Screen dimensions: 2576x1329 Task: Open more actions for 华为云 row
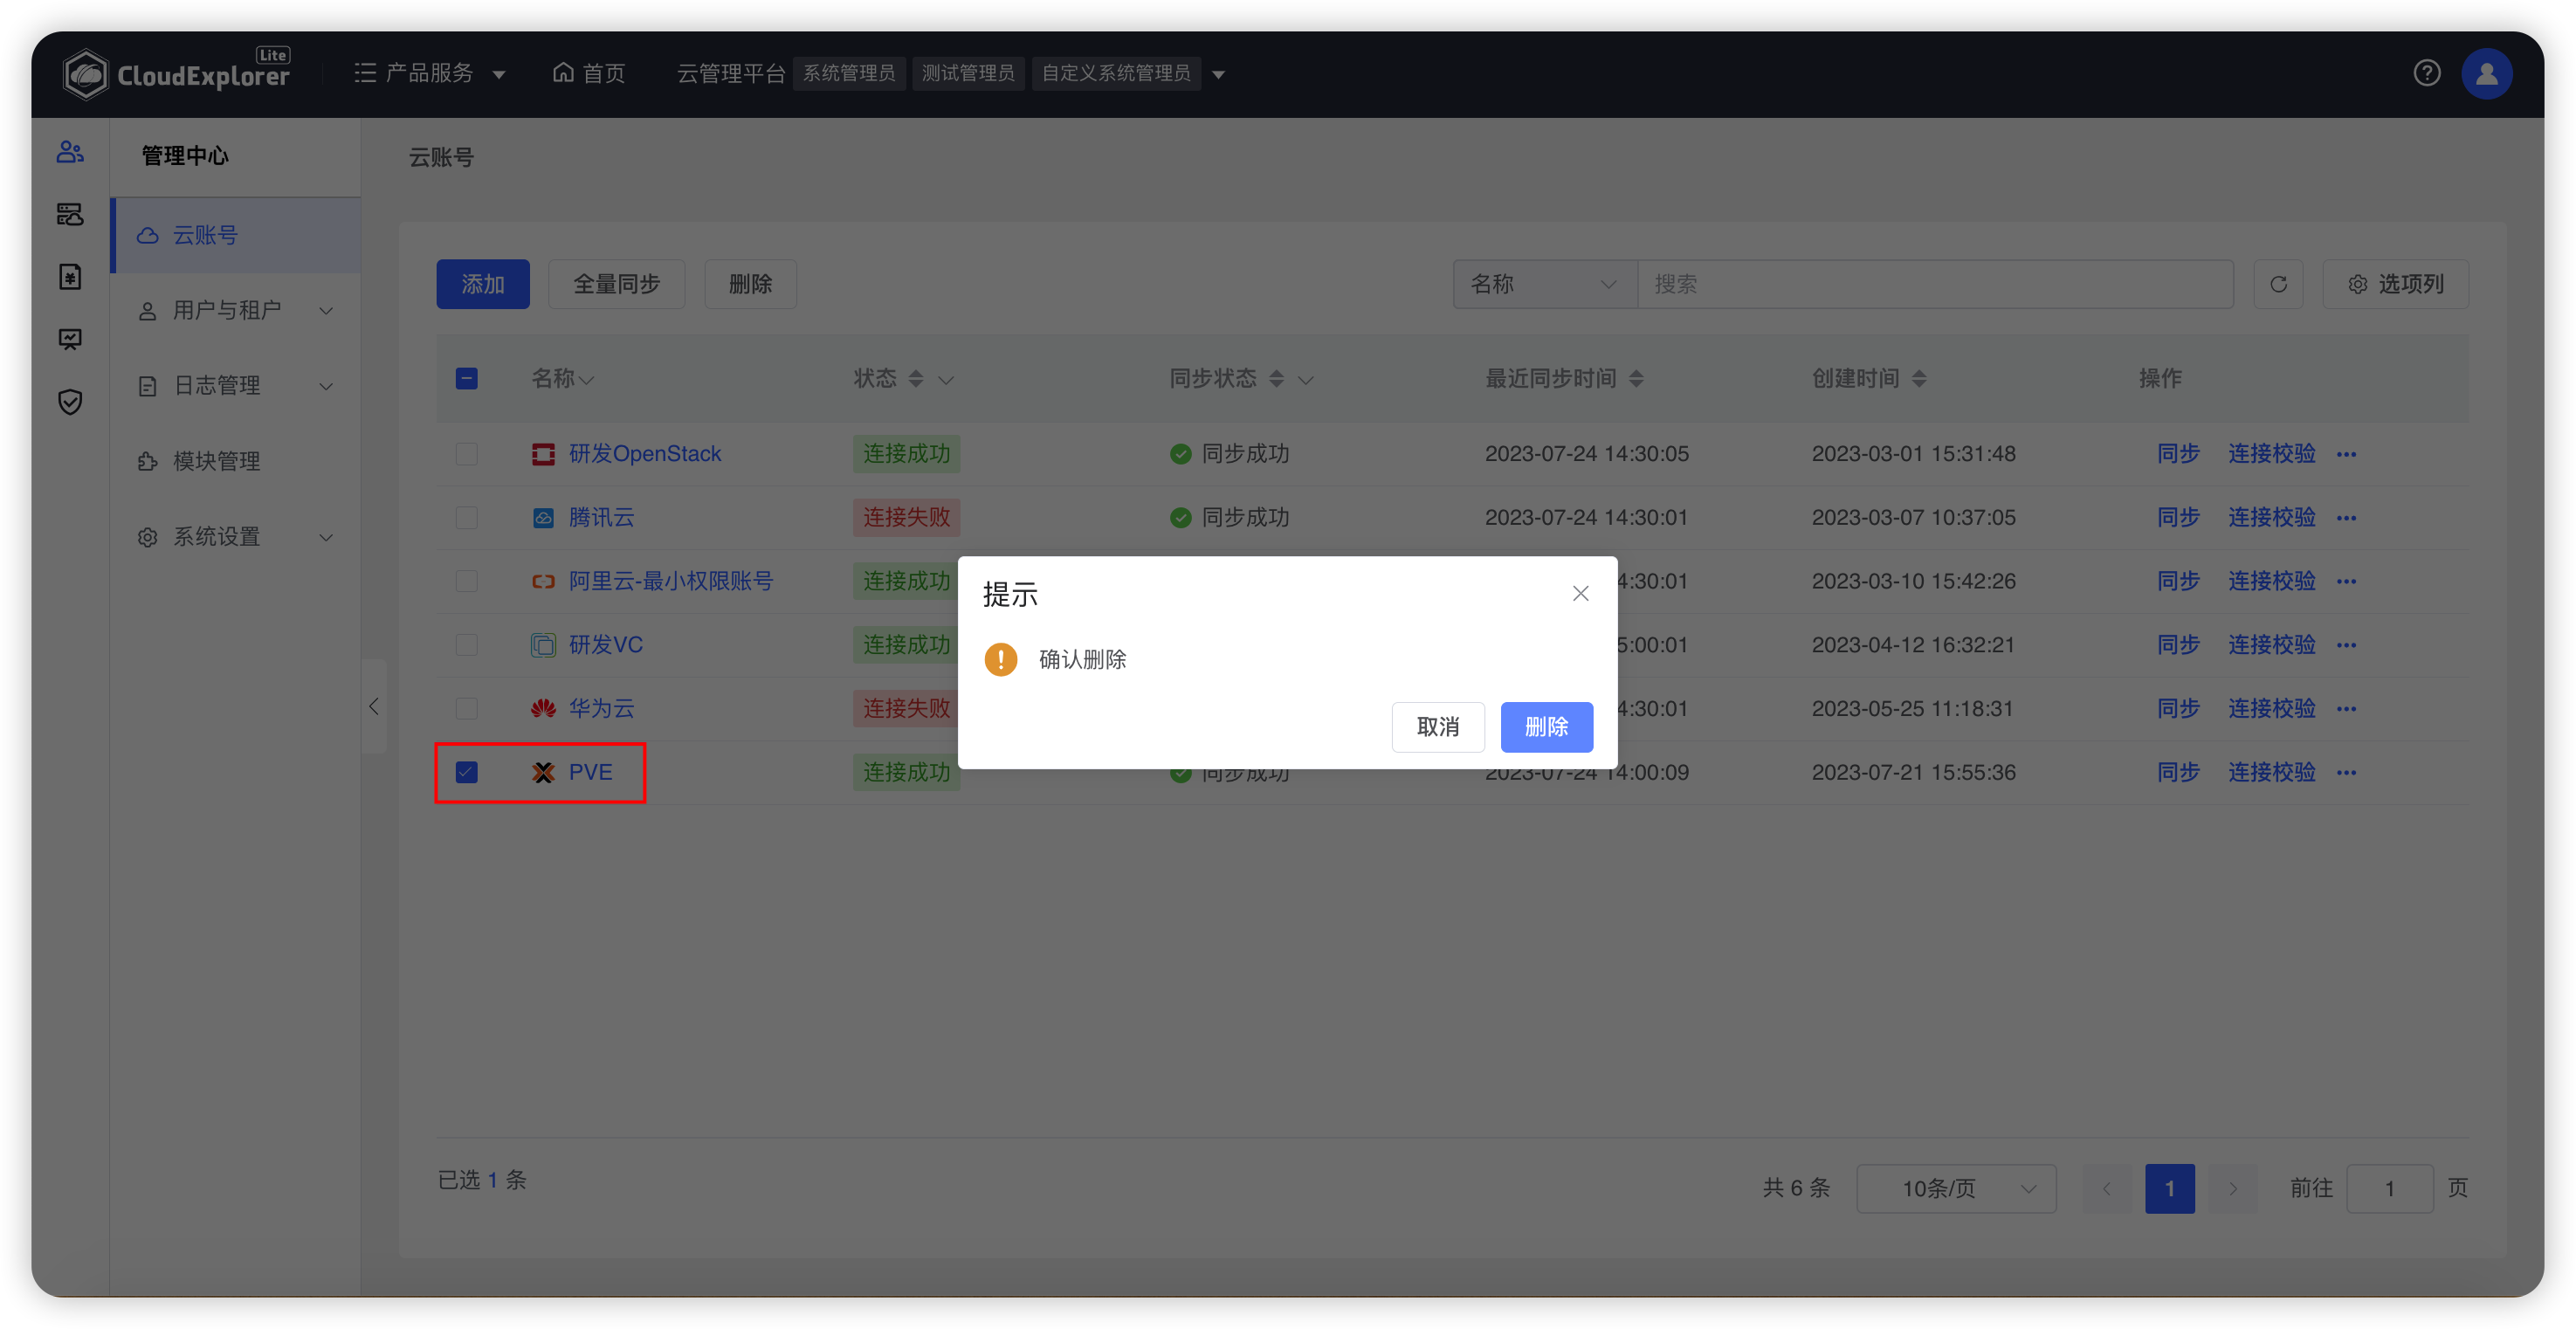(2346, 709)
